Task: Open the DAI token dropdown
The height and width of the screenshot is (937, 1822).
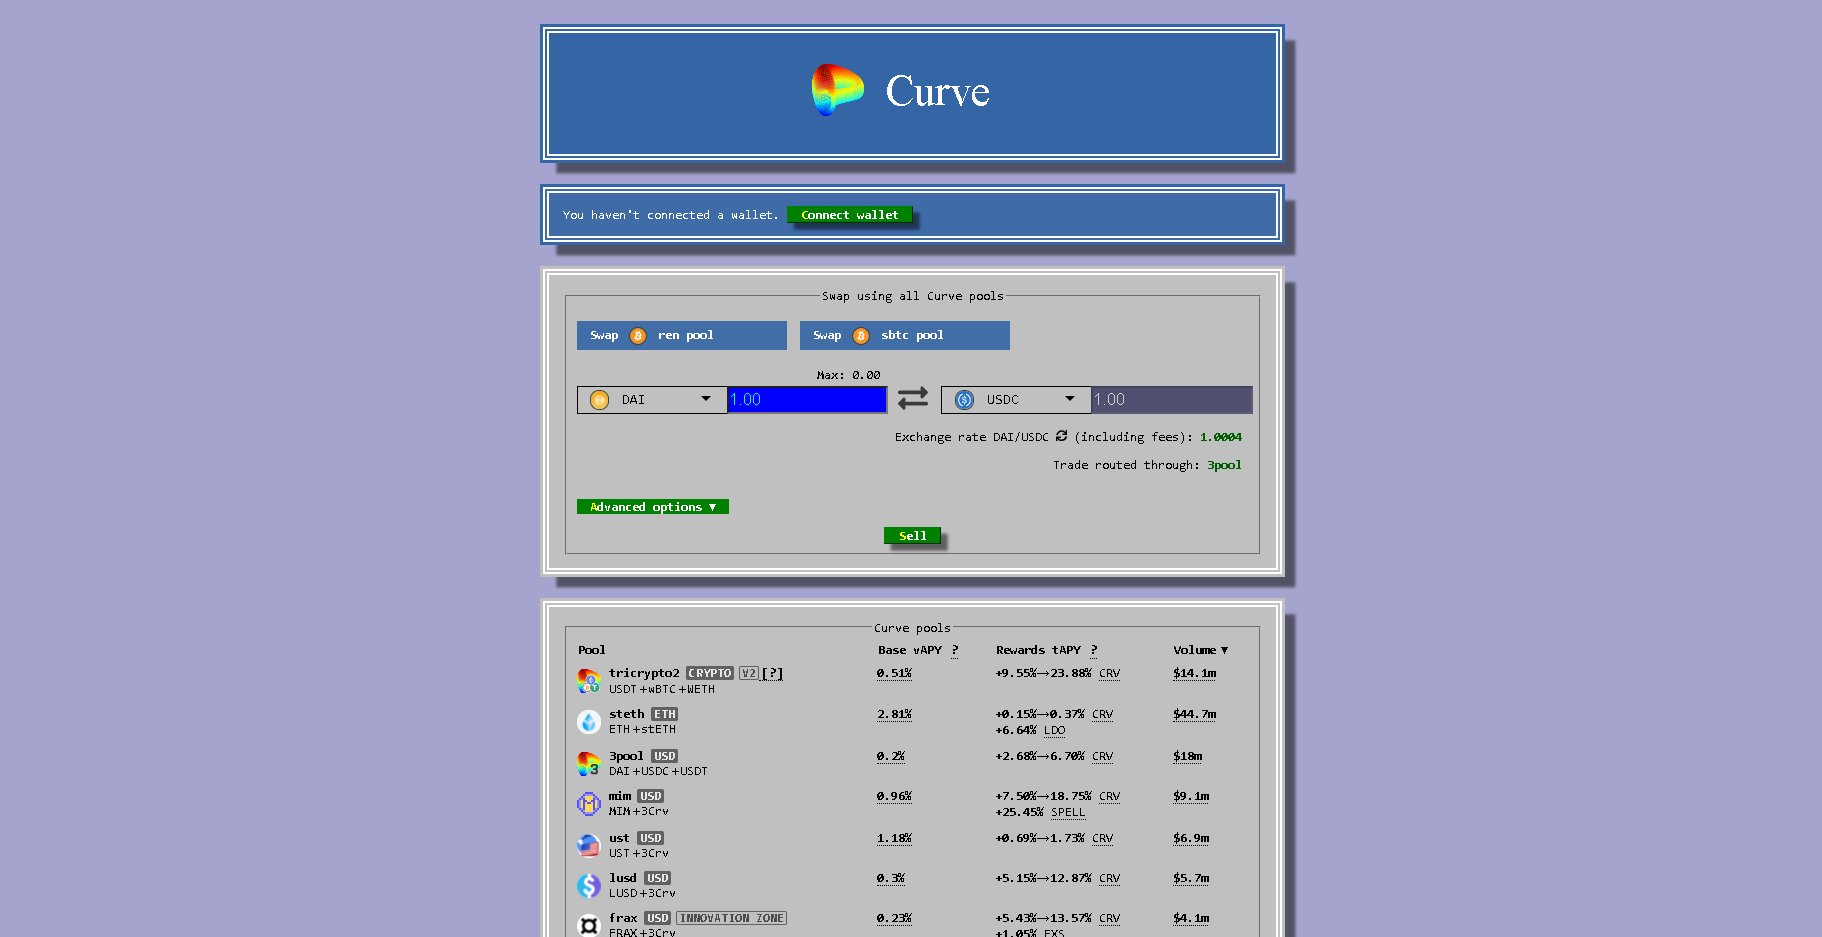Action: point(652,400)
